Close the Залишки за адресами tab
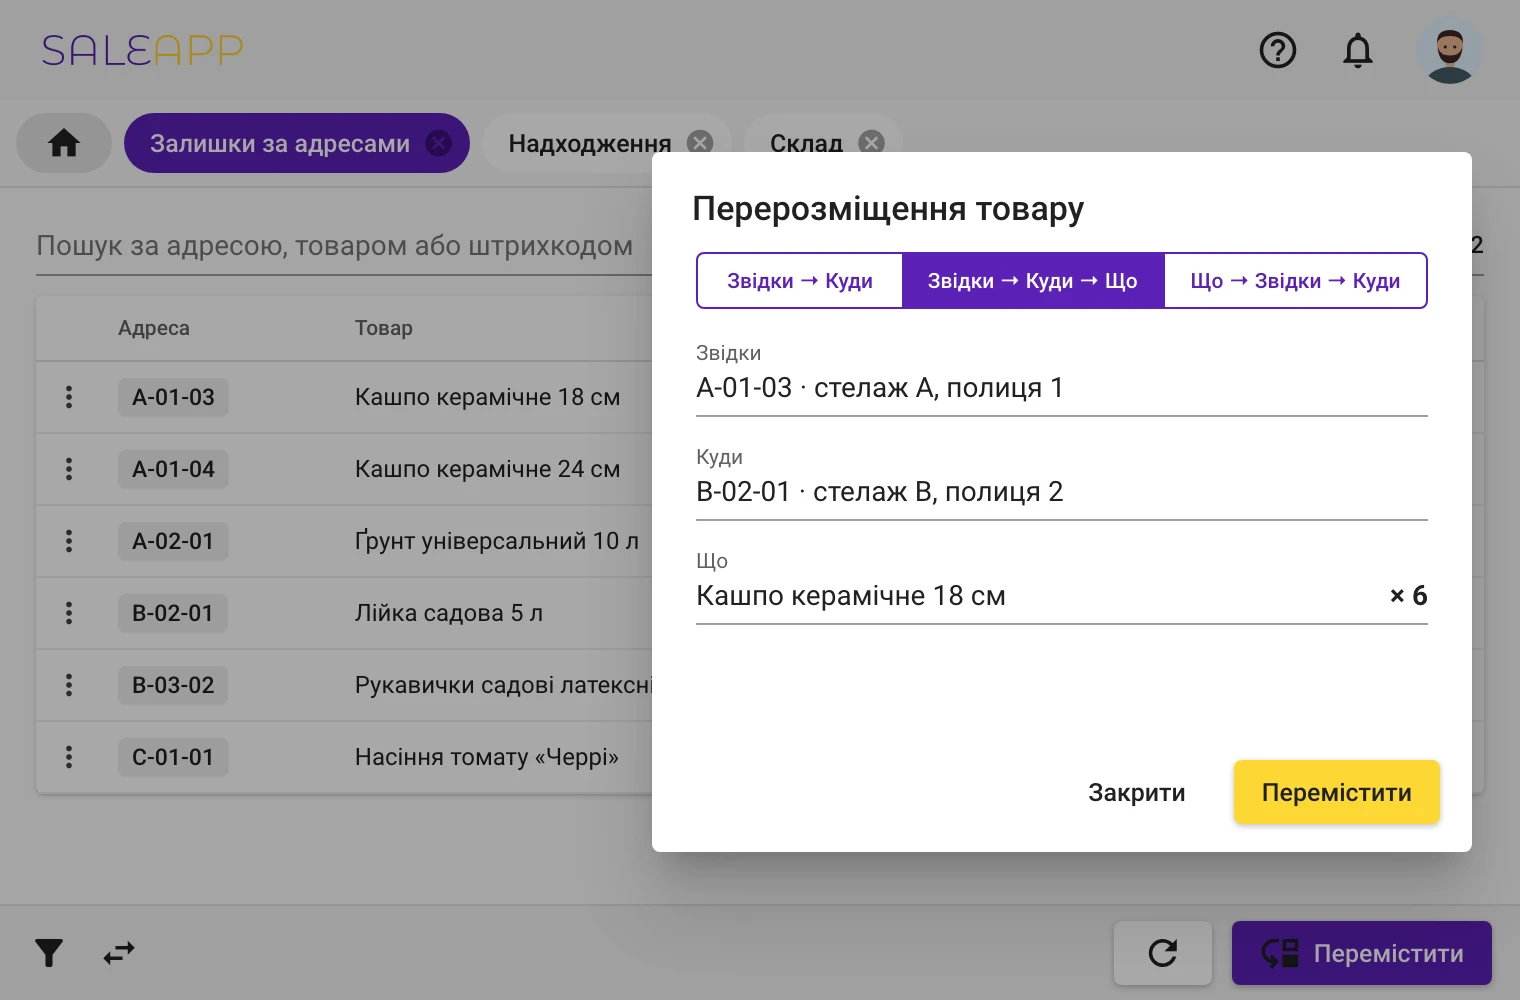The height and width of the screenshot is (1000, 1520). point(438,143)
